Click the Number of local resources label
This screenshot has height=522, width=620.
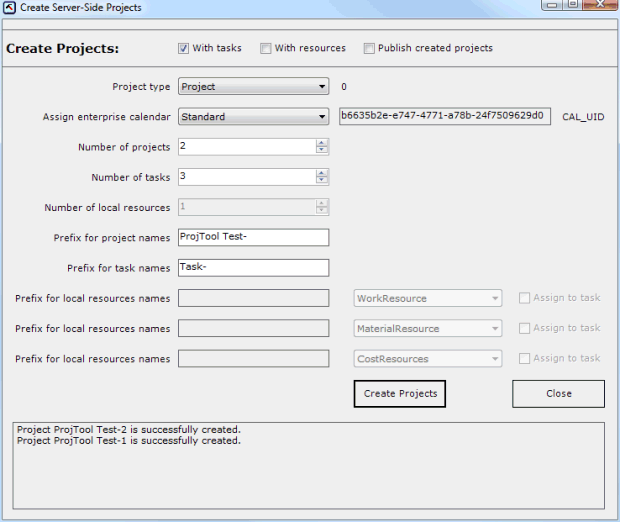click(107, 208)
